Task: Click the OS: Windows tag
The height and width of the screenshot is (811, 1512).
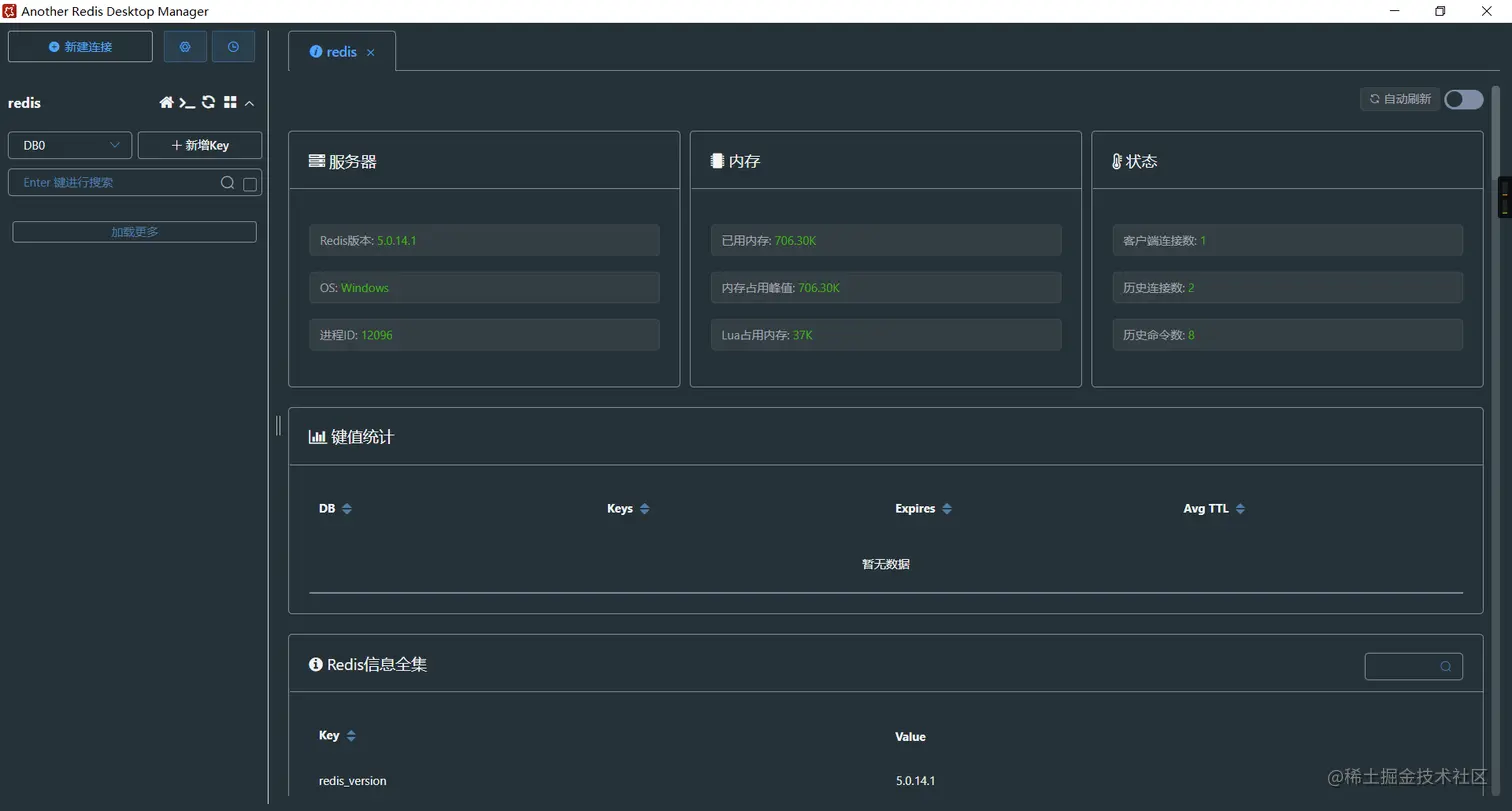Action: point(484,288)
